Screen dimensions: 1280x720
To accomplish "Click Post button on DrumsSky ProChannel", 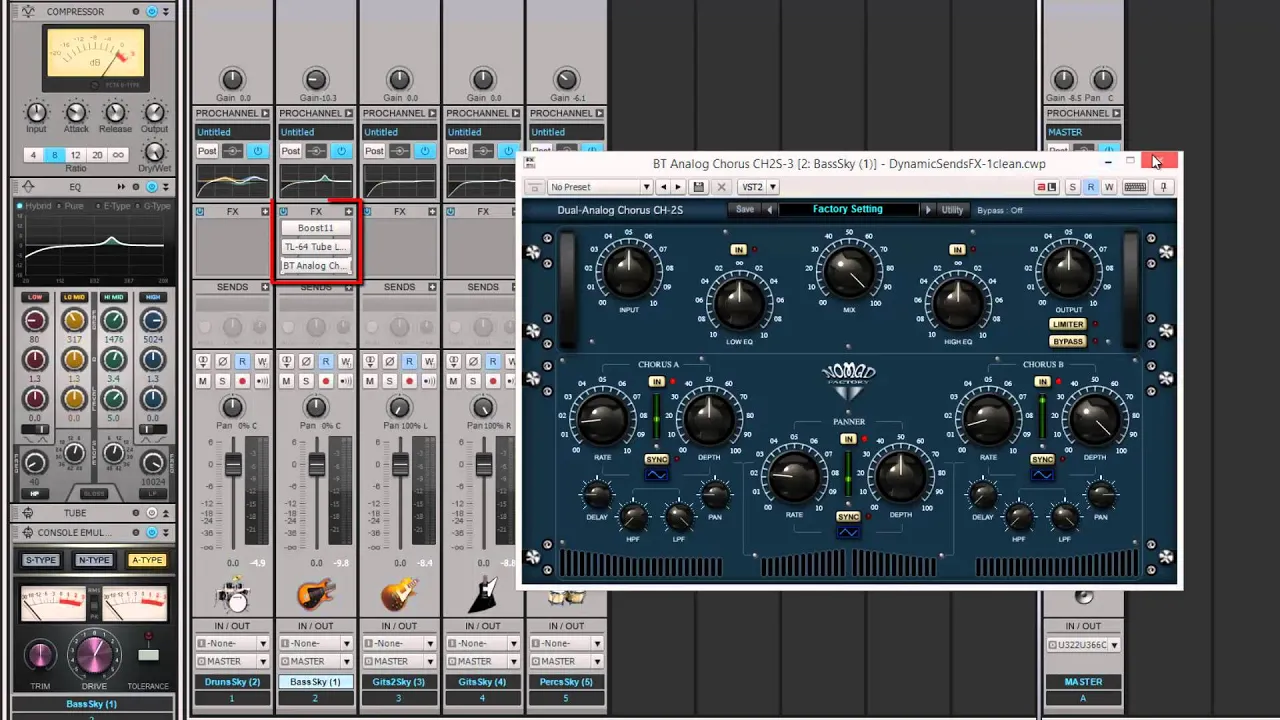I will [207, 151].
